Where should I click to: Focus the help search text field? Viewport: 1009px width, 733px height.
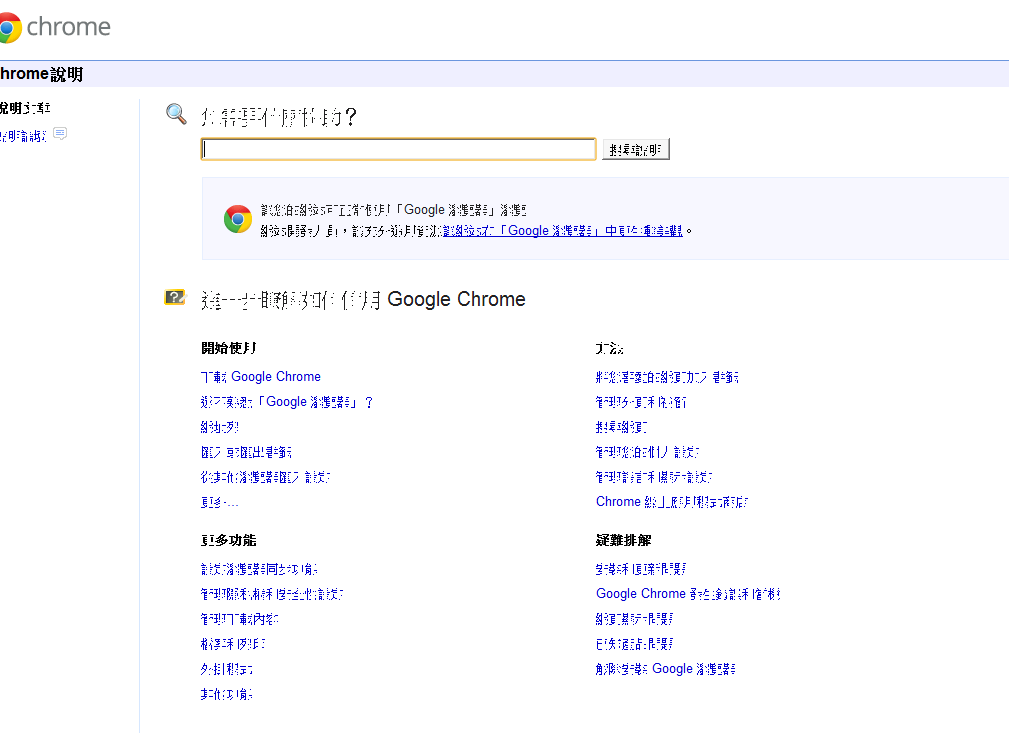[398, 149]
